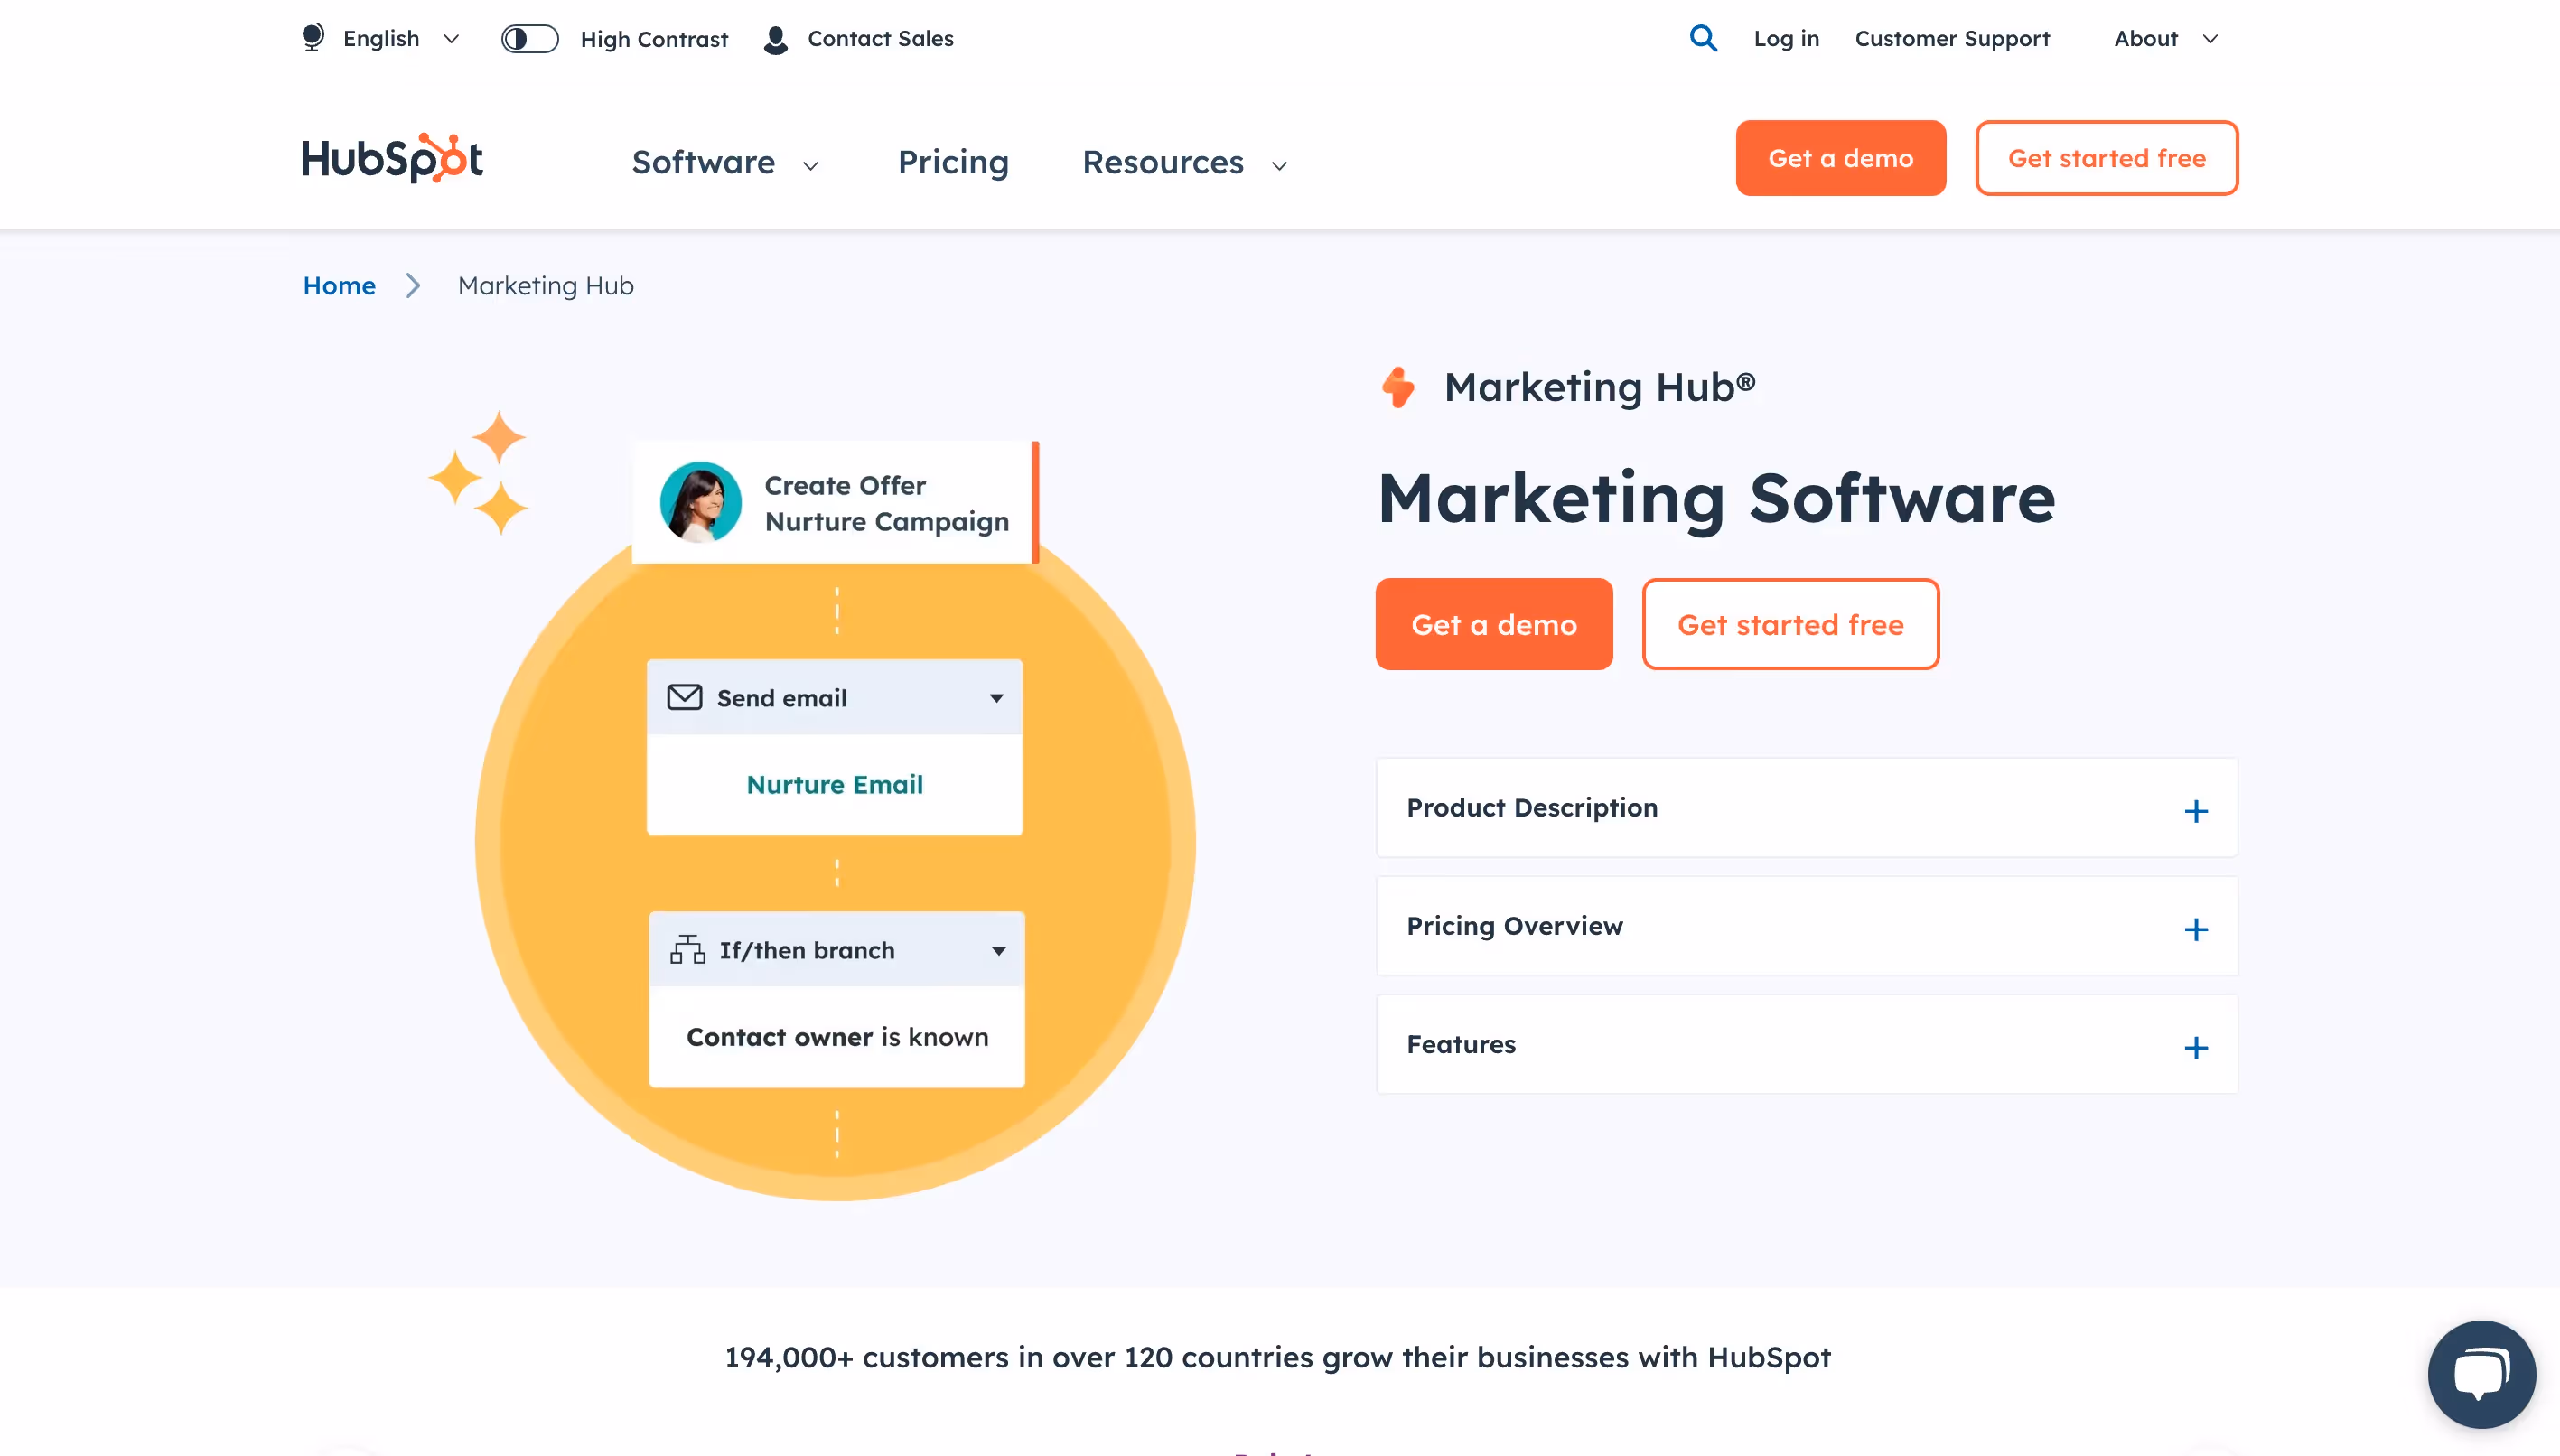This screenshot has width=2560, height=1456.
Task: Go to Customer Support
Action: [x=1952, y=38]
